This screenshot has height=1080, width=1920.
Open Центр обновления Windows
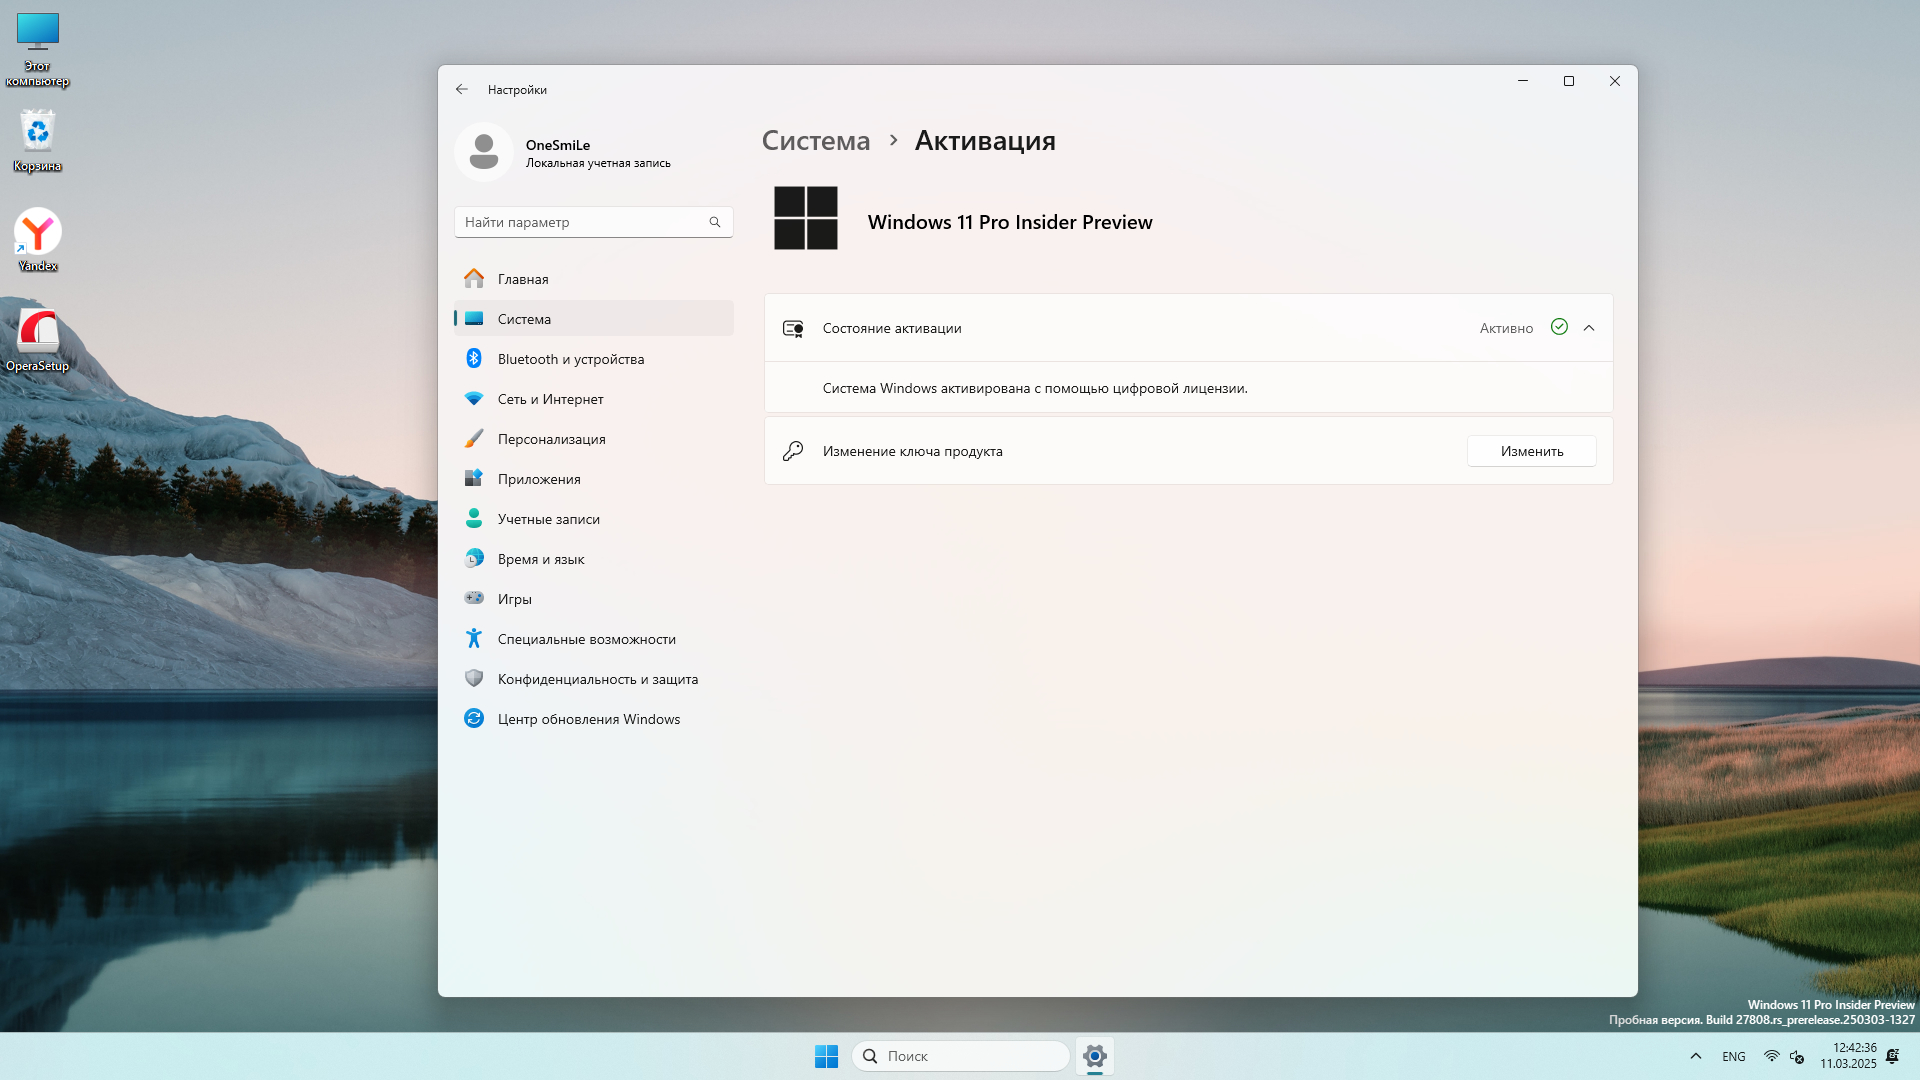tap(588, 719)
